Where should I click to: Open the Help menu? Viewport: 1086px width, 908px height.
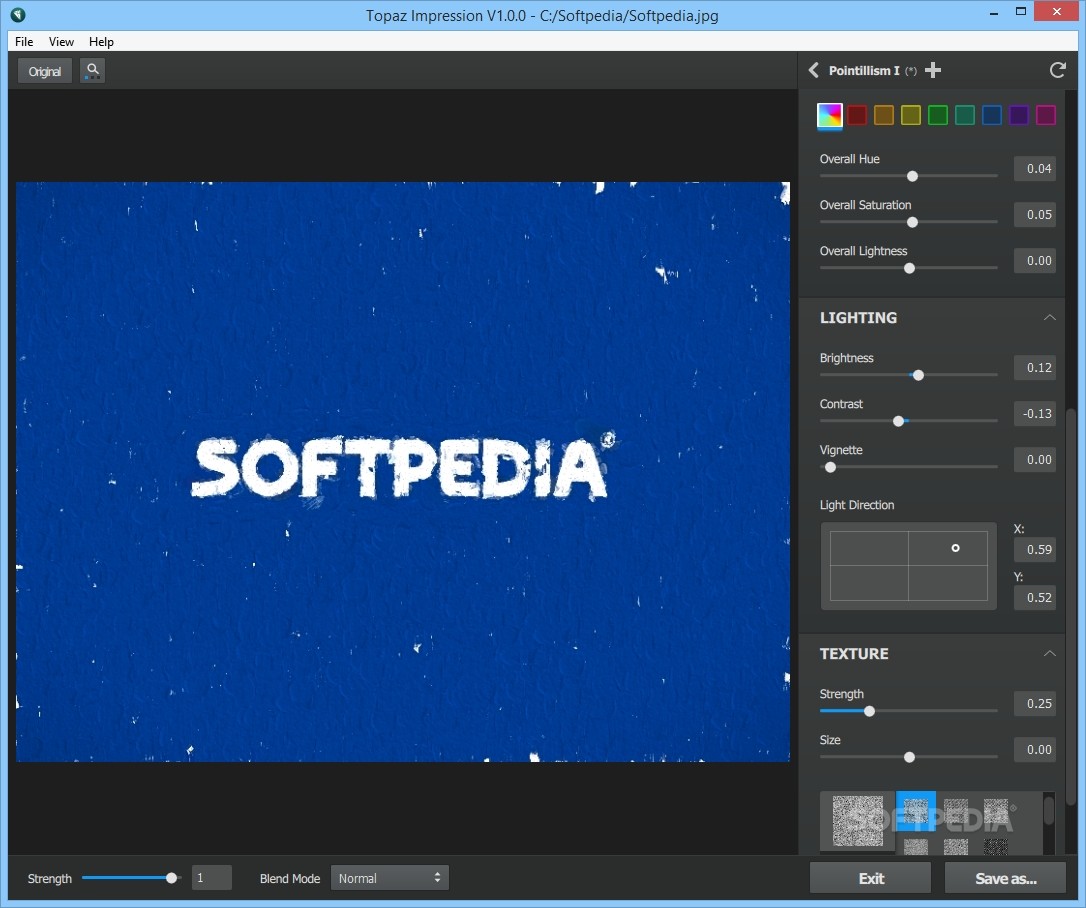click(101, 42)
